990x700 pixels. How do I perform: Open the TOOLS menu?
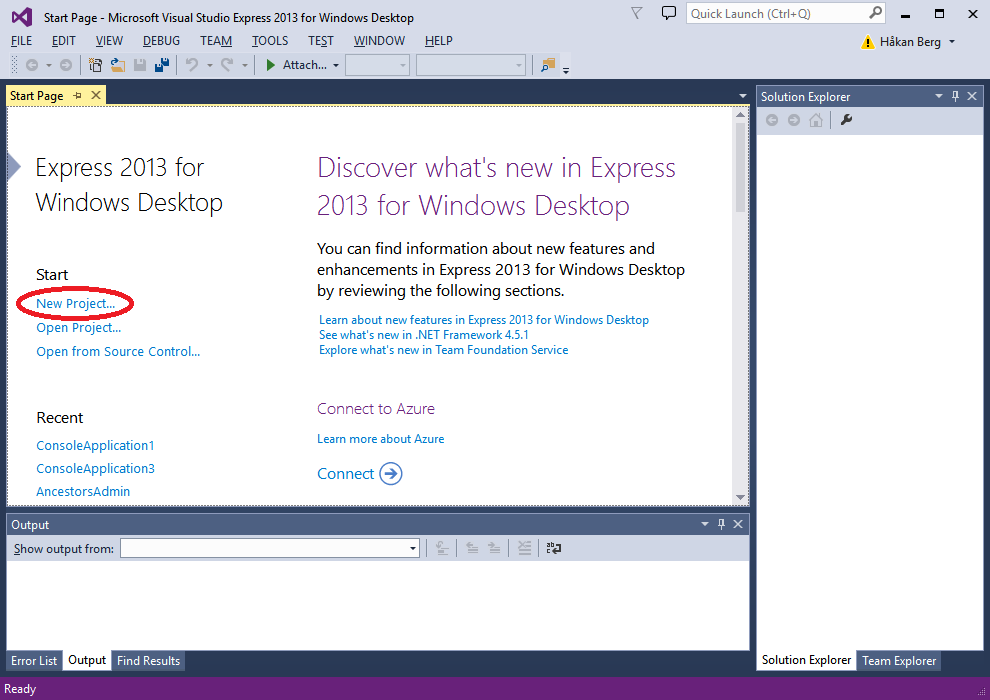click(x=270, y=41)
